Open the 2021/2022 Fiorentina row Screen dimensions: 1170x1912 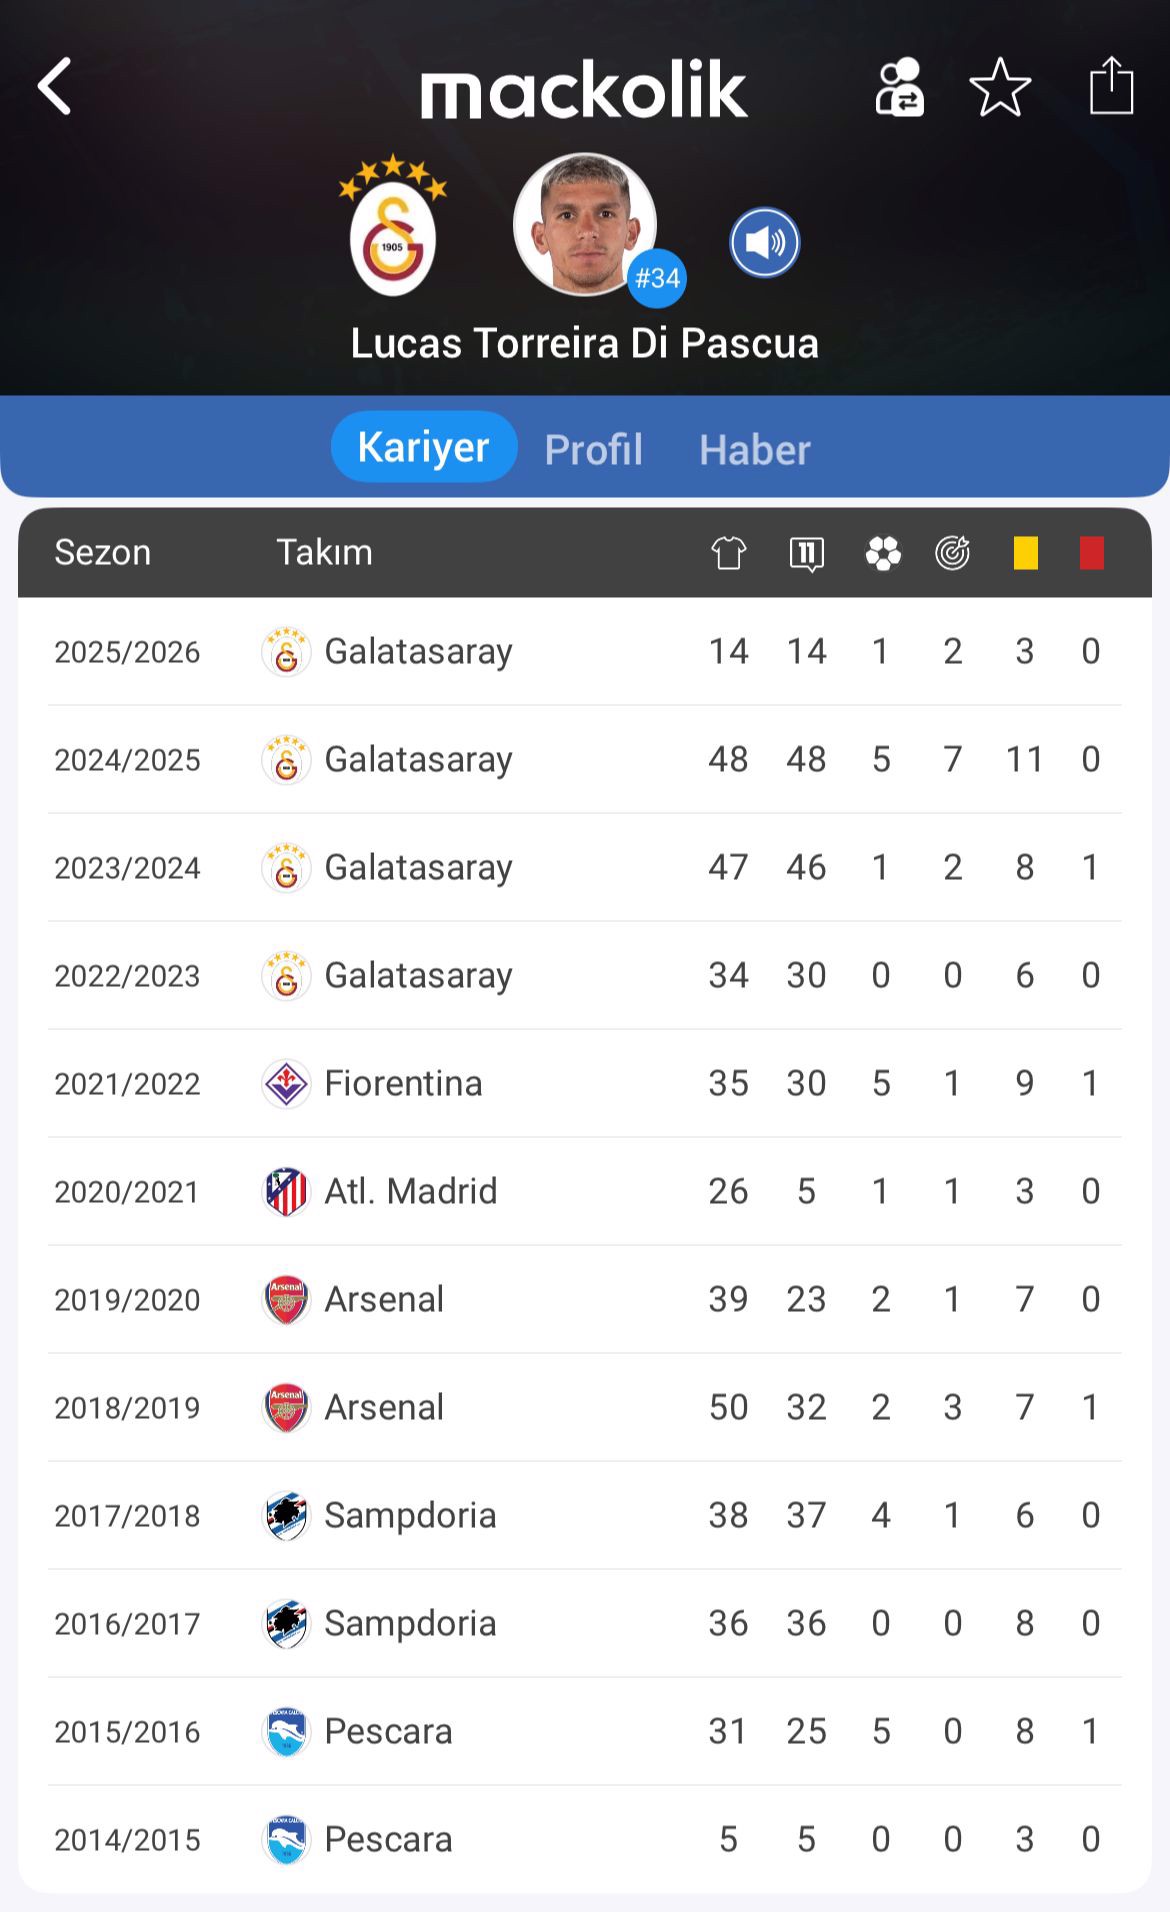584,1083
